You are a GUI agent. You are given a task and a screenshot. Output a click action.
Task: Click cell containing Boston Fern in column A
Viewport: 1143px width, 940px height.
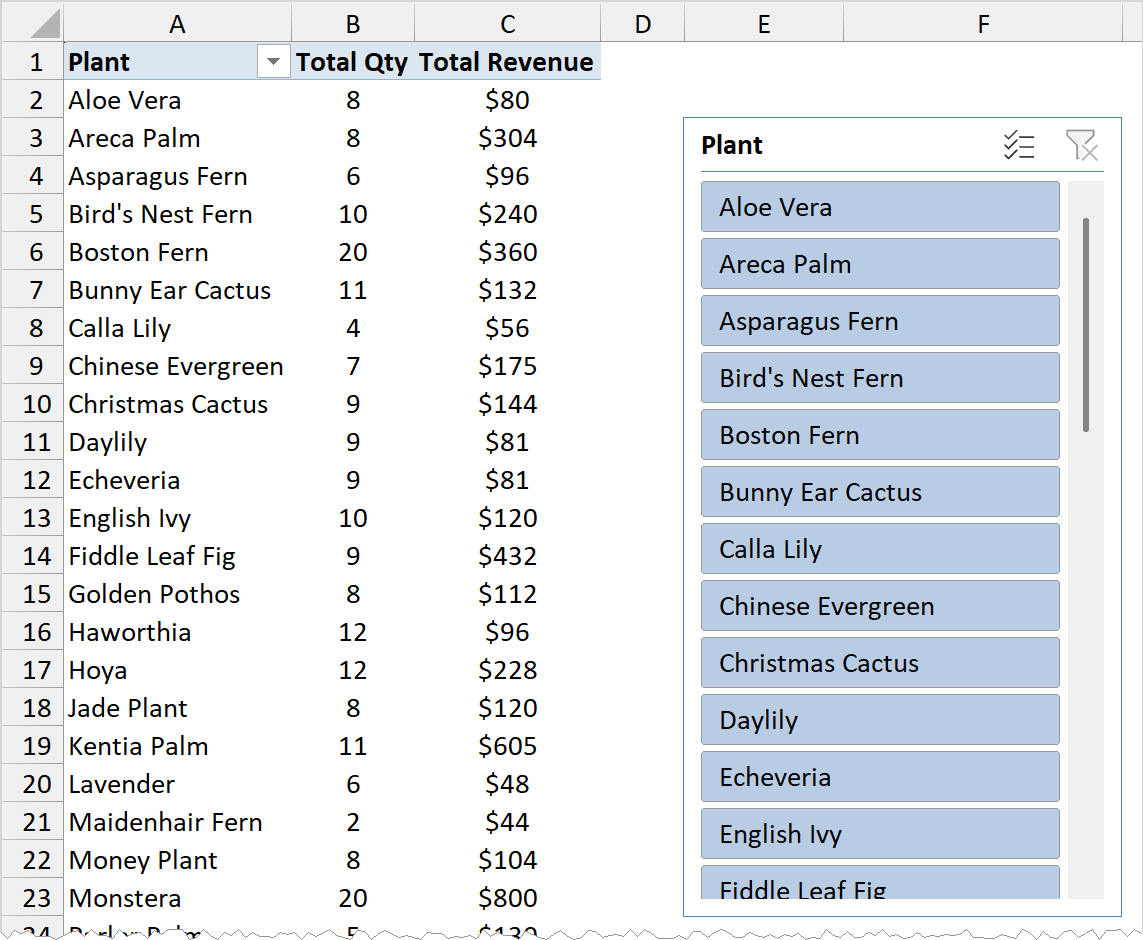tap(177, 252)
